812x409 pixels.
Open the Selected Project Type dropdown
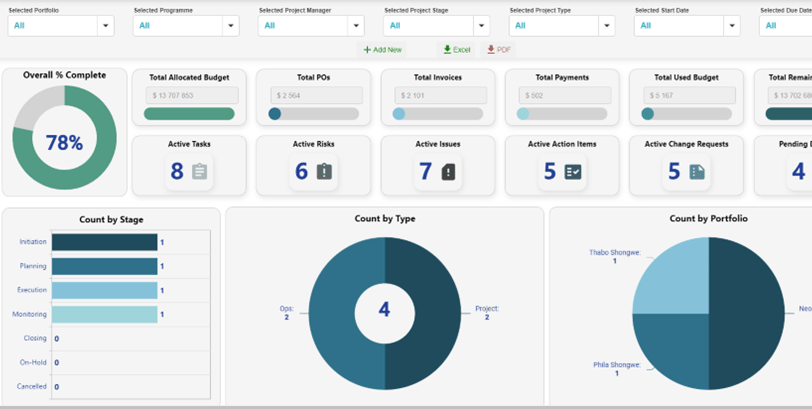pos(607,25)
